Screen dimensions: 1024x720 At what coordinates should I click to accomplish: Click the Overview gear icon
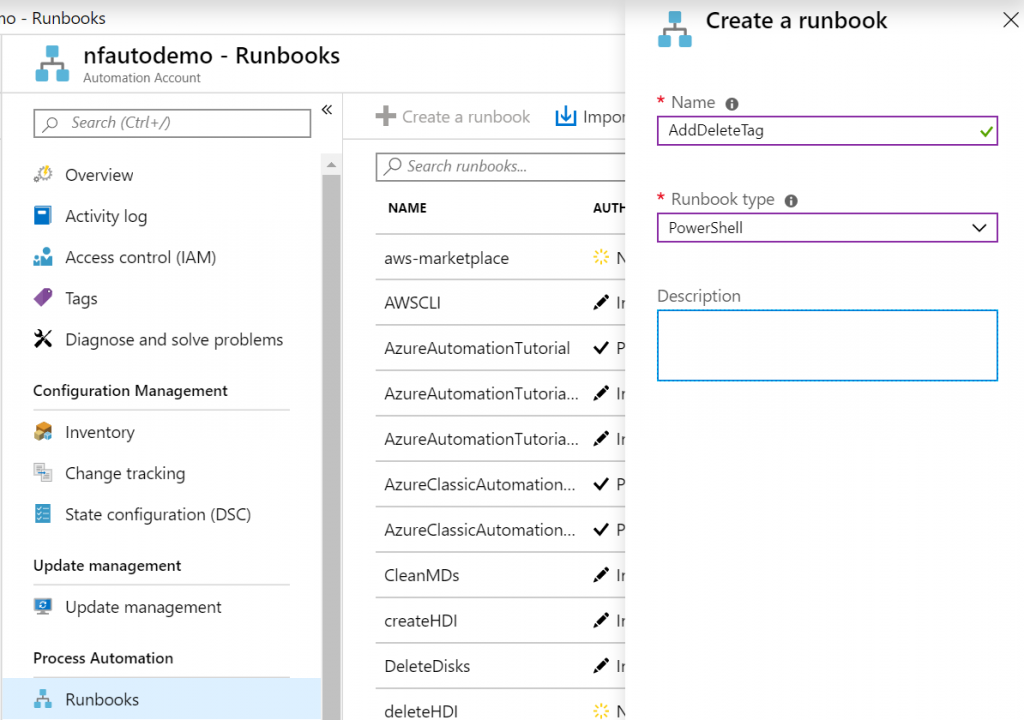coord(43,174)
